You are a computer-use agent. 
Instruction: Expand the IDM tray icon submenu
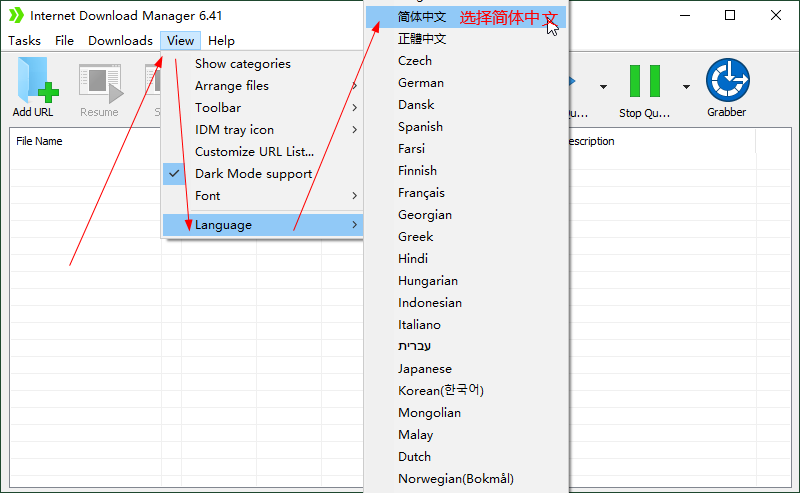(263, 130)
